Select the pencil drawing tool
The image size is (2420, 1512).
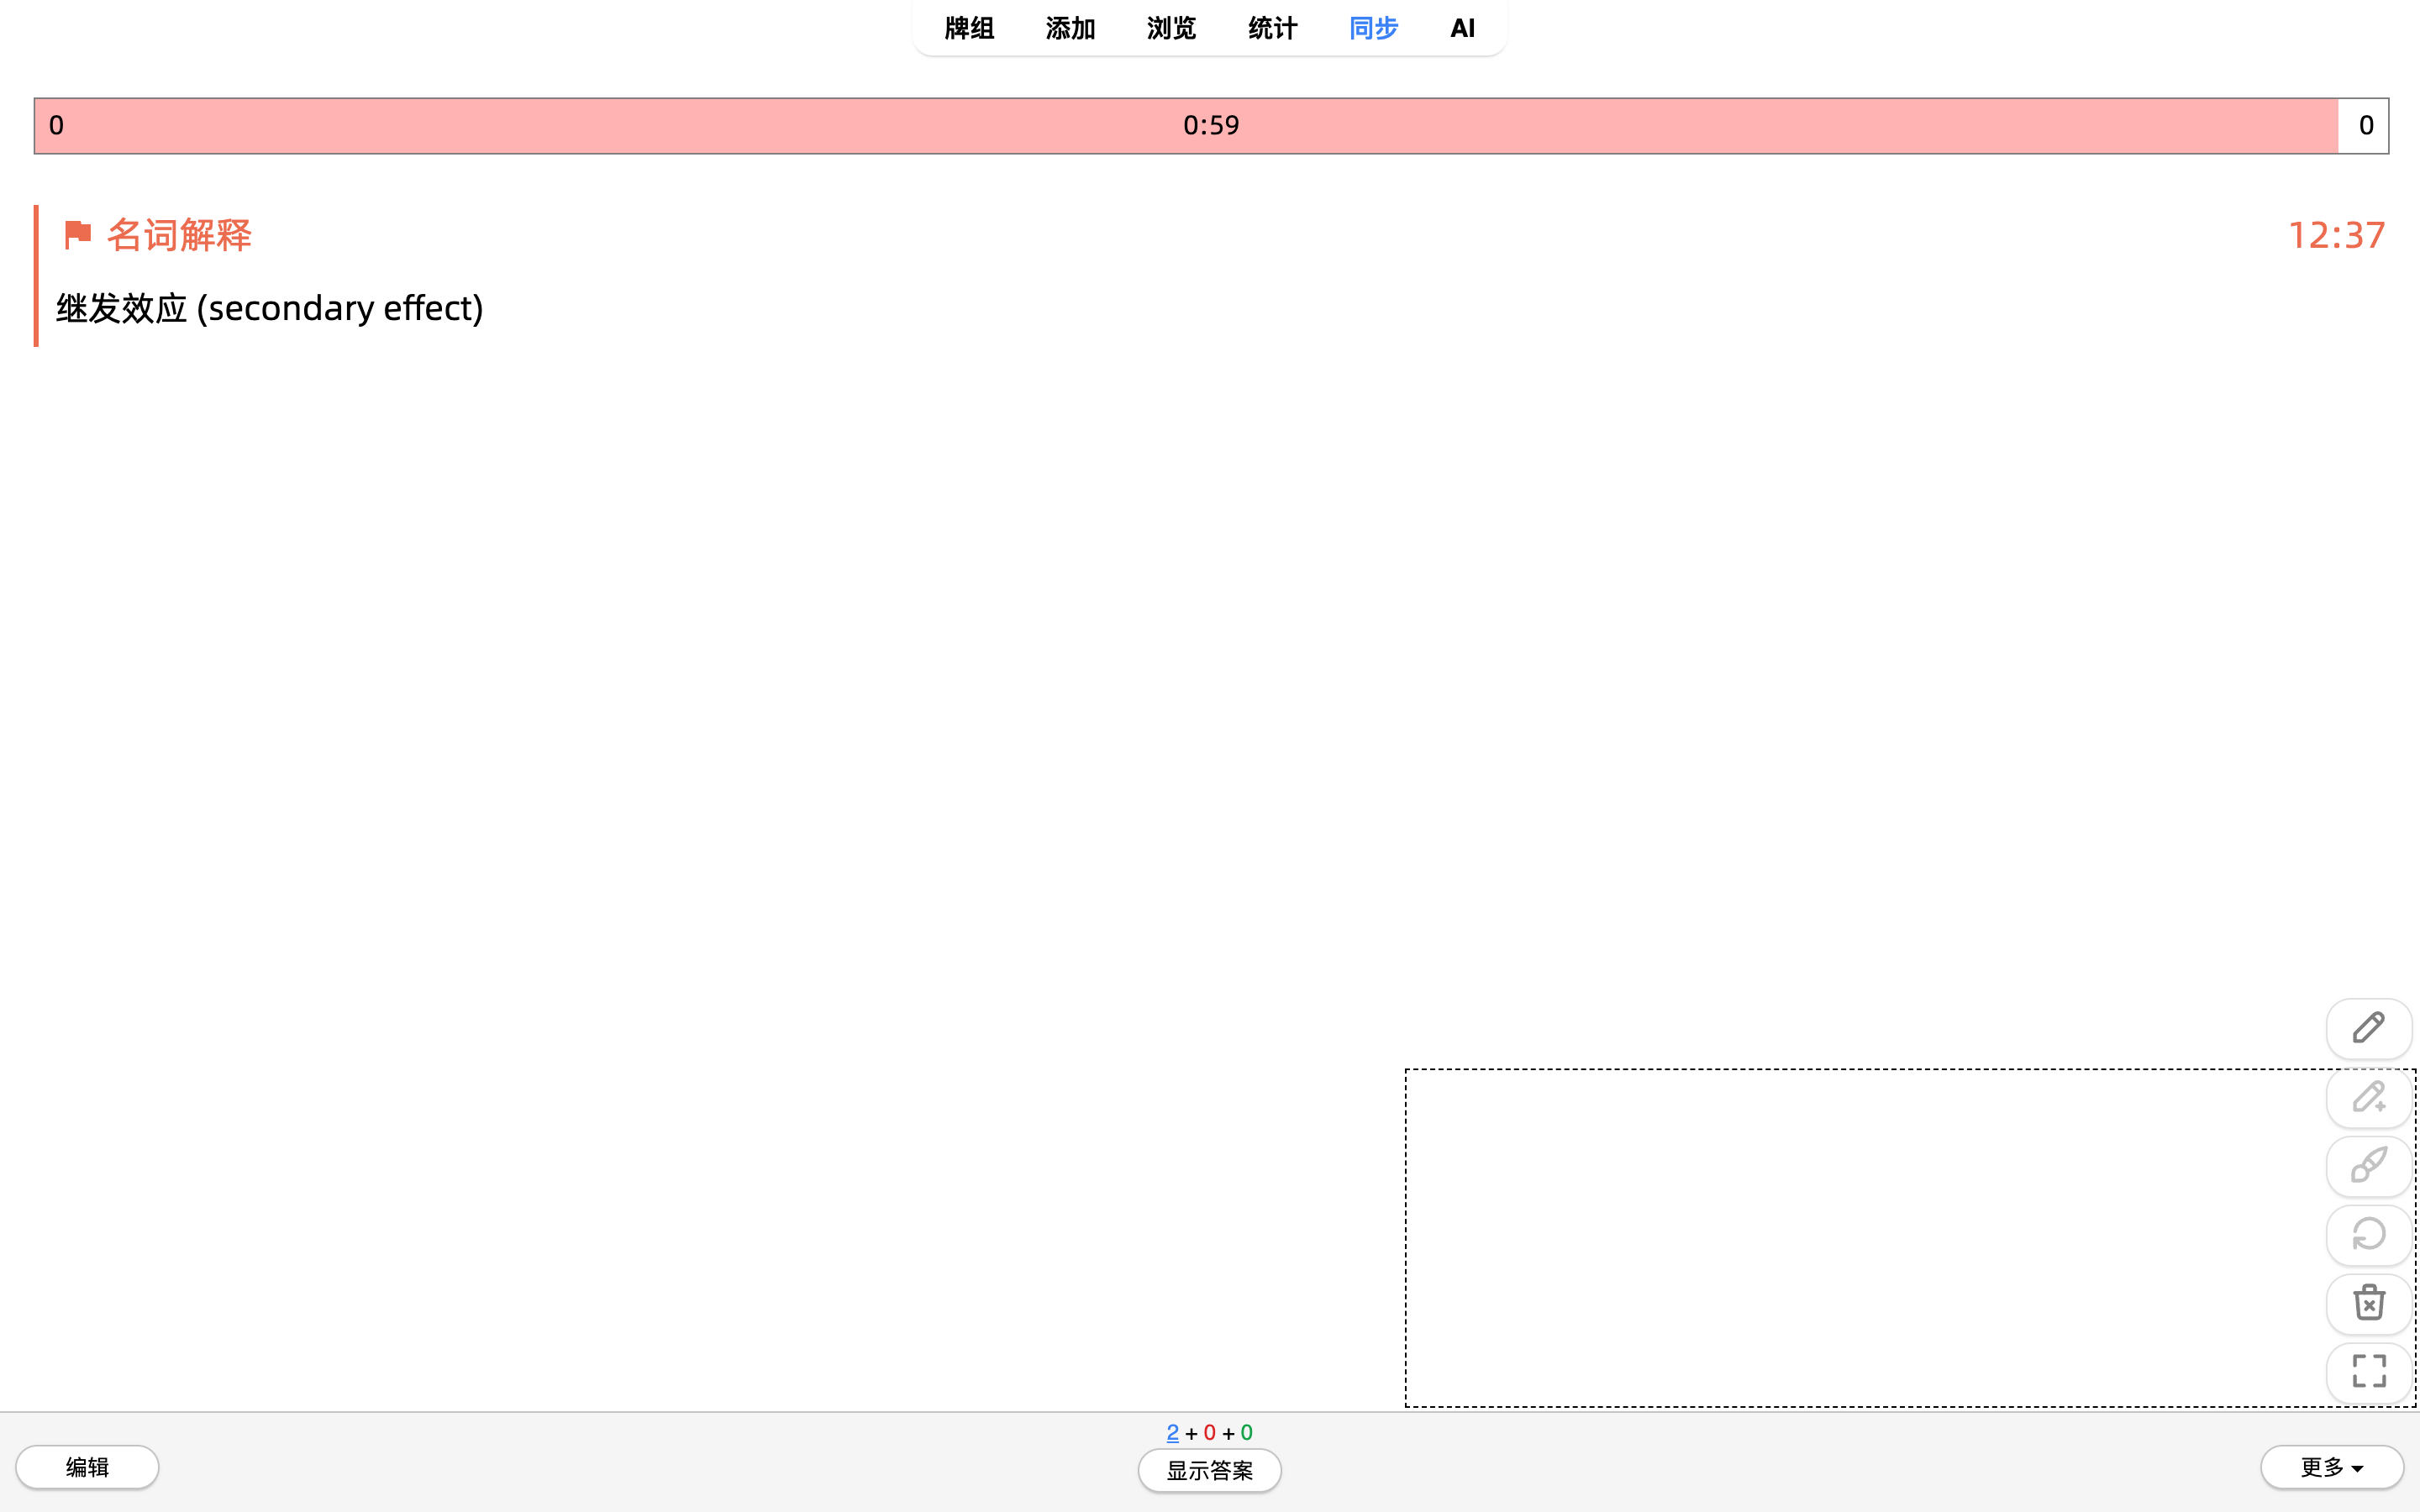2368,1028
